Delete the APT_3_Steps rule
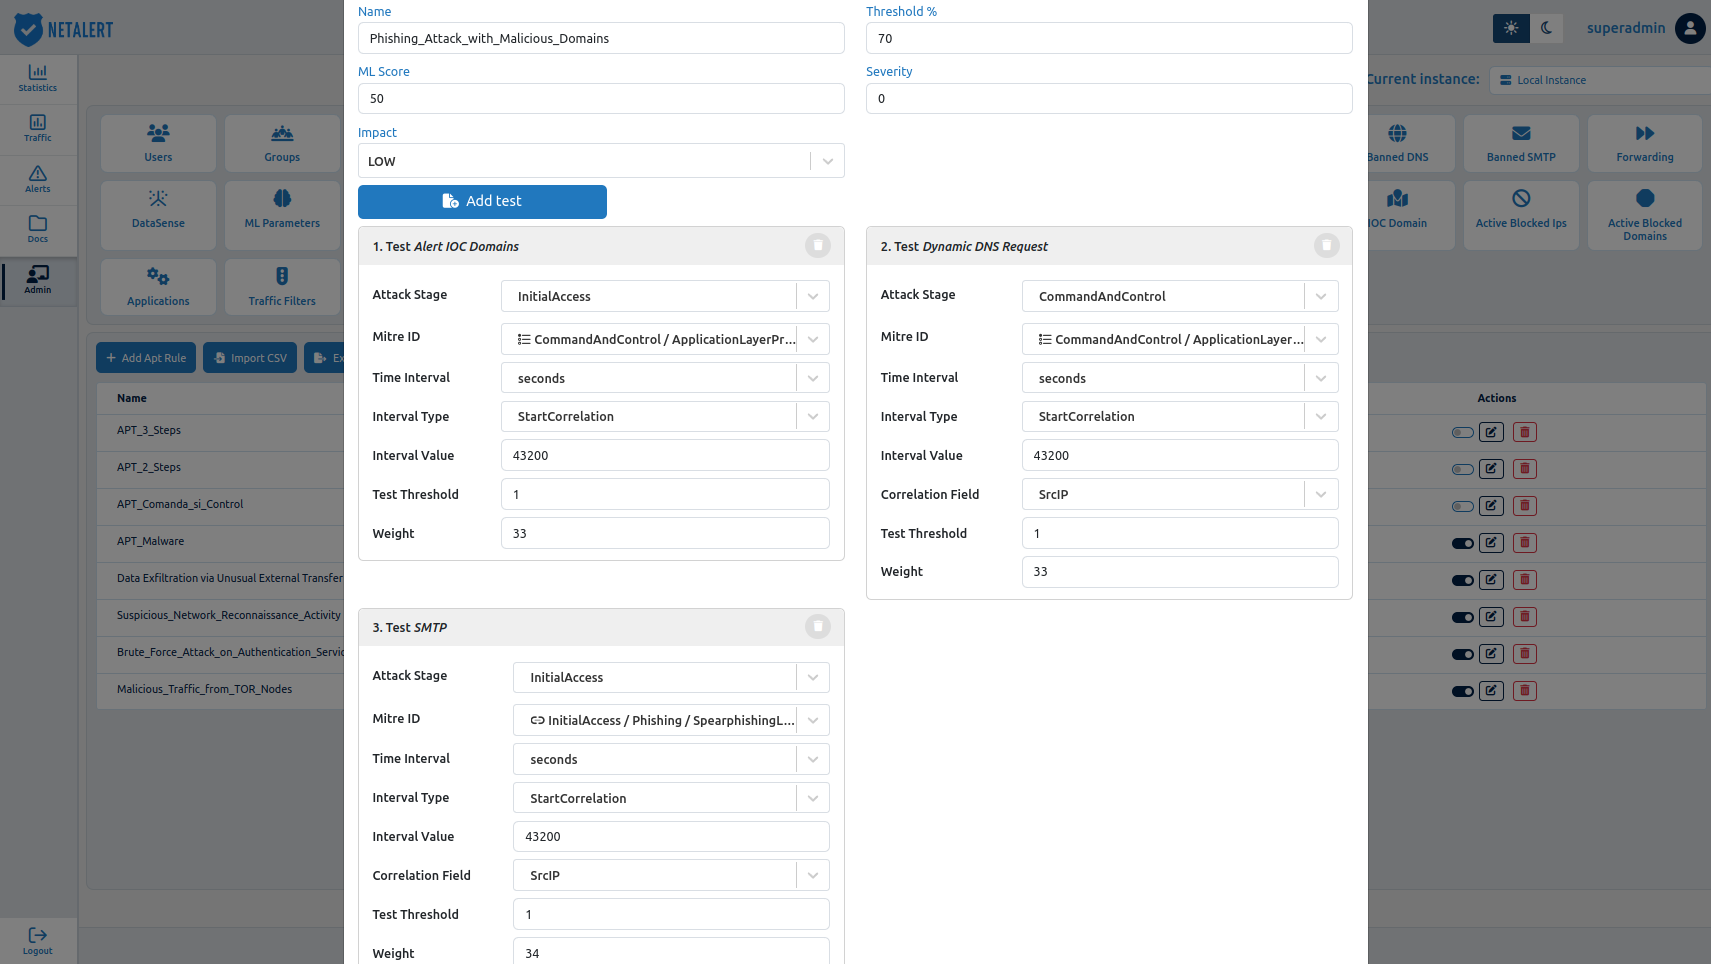The height and width of the screenshot is (964, 1711). (x=1525, y=432)
